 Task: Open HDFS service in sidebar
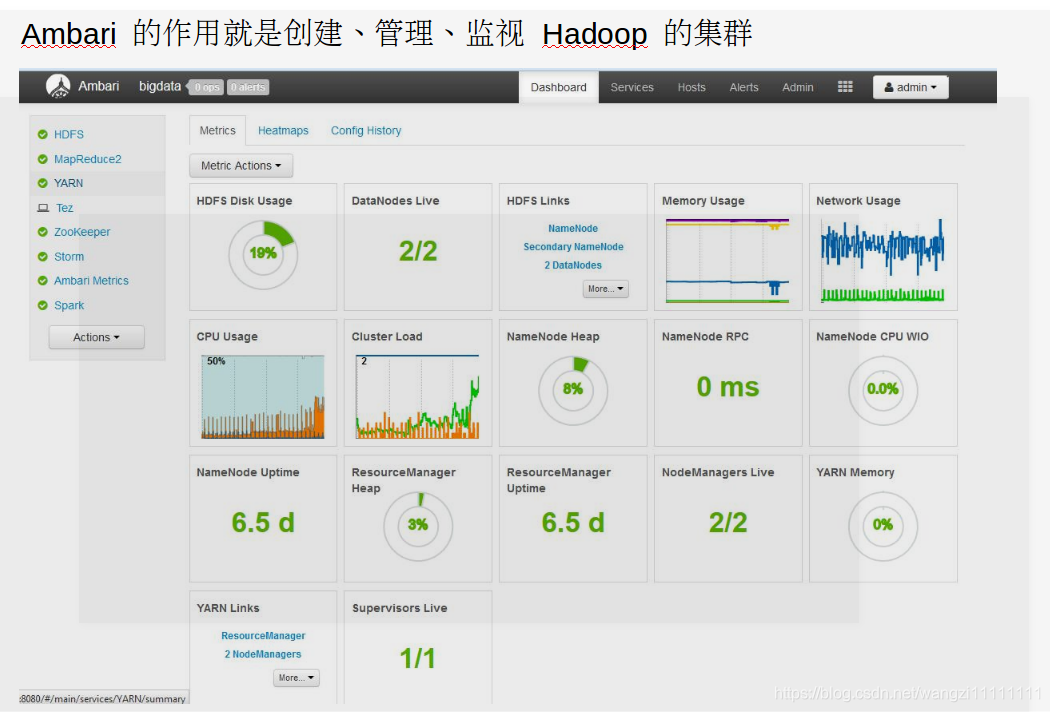pos(69,135)
